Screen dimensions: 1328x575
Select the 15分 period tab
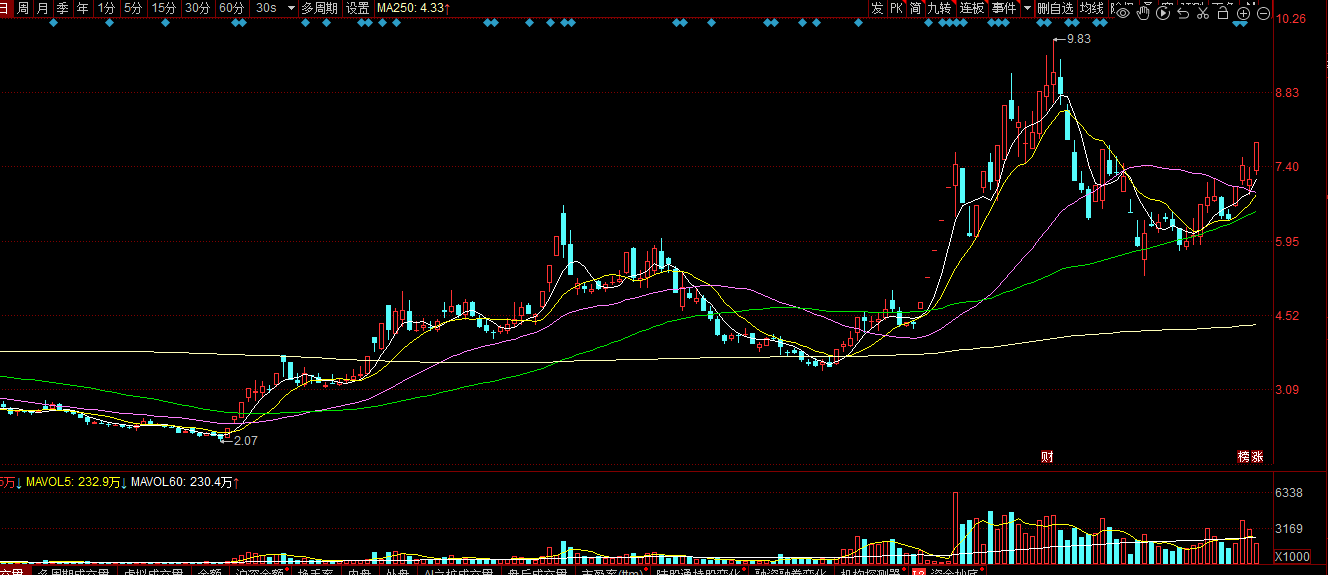(x=164, y=8)
